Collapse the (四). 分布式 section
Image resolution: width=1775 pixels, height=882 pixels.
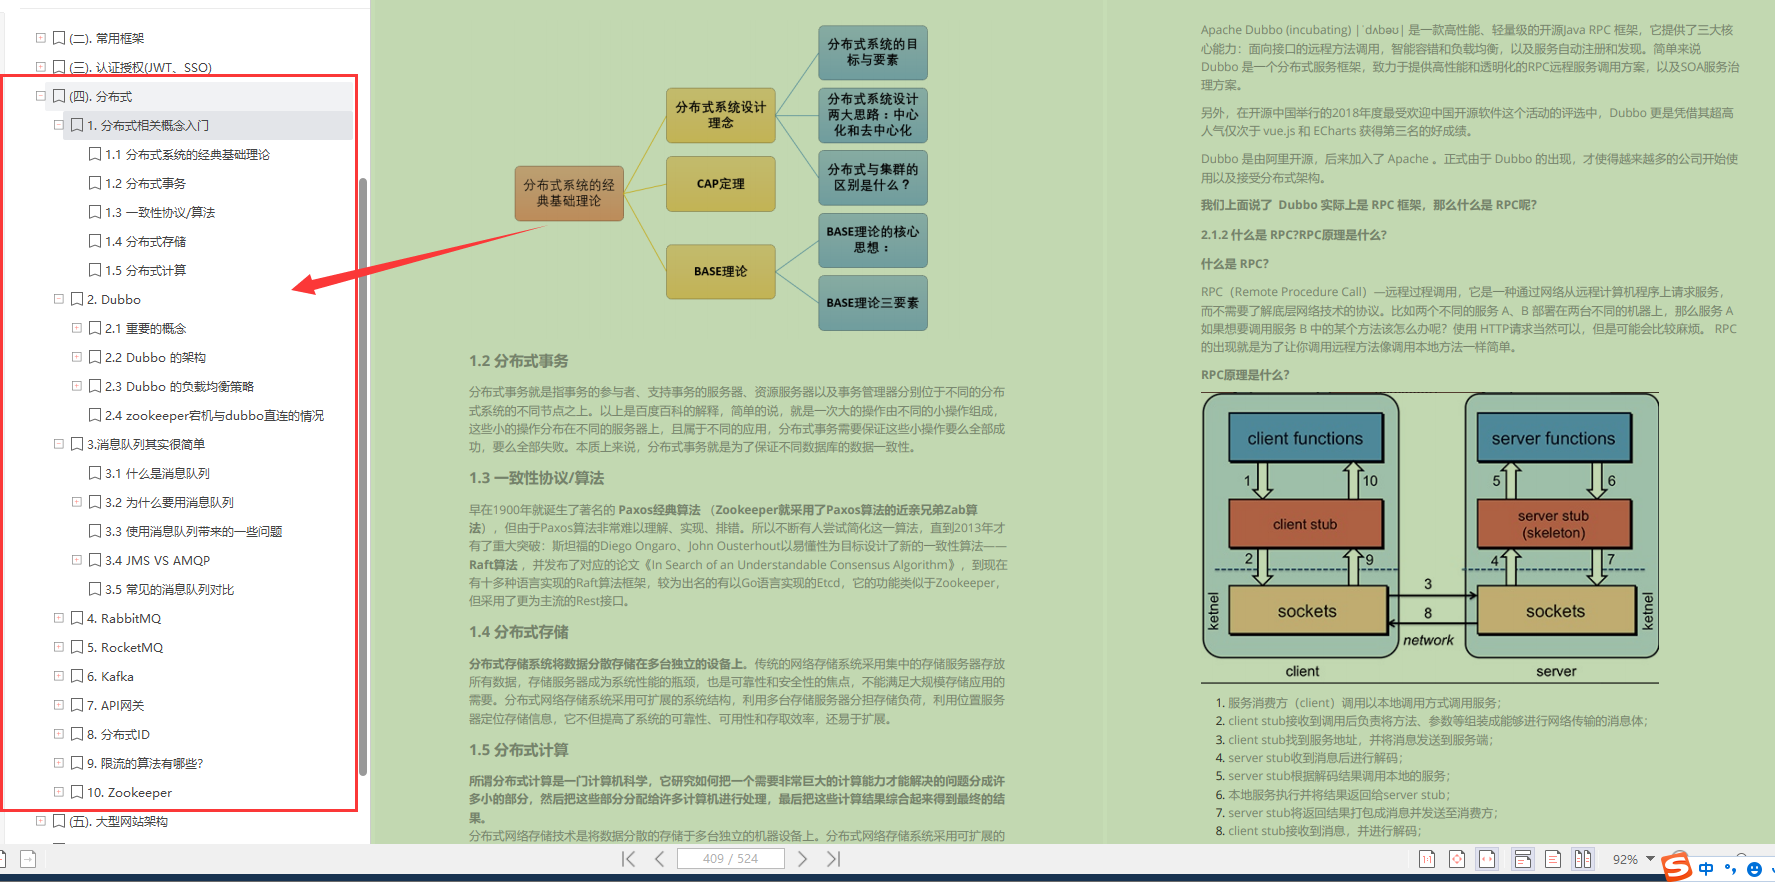pyautogui.click(x=41, y=96)
